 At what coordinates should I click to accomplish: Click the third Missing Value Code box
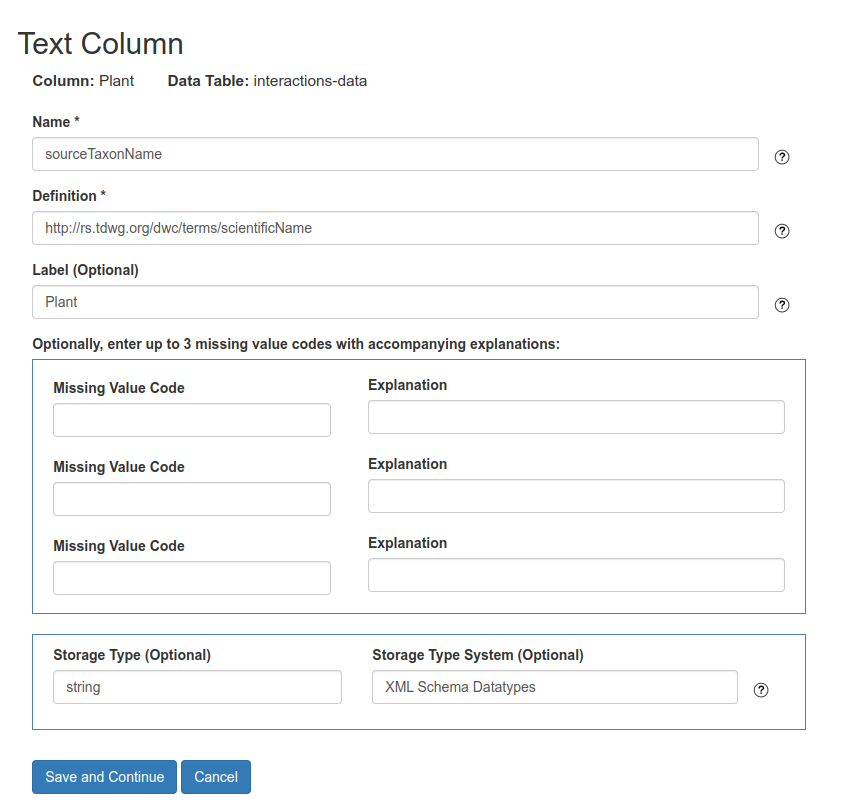pos(191,578)
